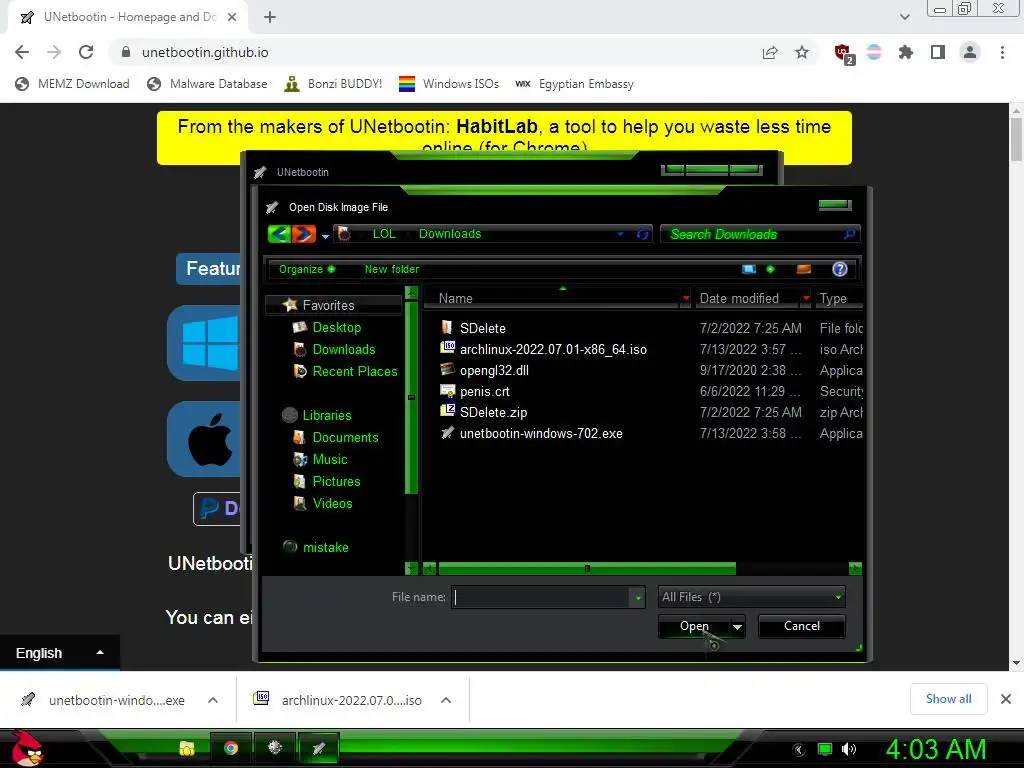The height and width of the screenshot is (768, 1024).
Task: Toggle Chrome side panel icon
Action: click(938, 52)
